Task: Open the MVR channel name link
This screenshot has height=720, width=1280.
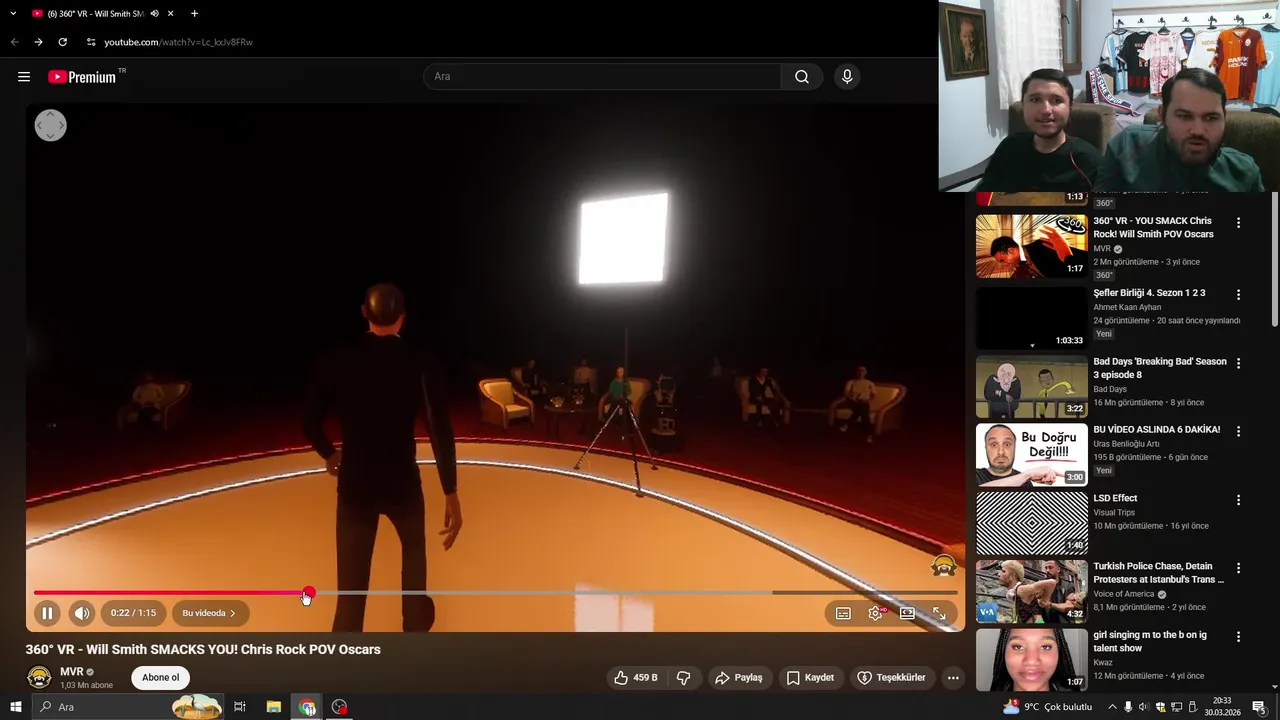Action: point(71,672)
